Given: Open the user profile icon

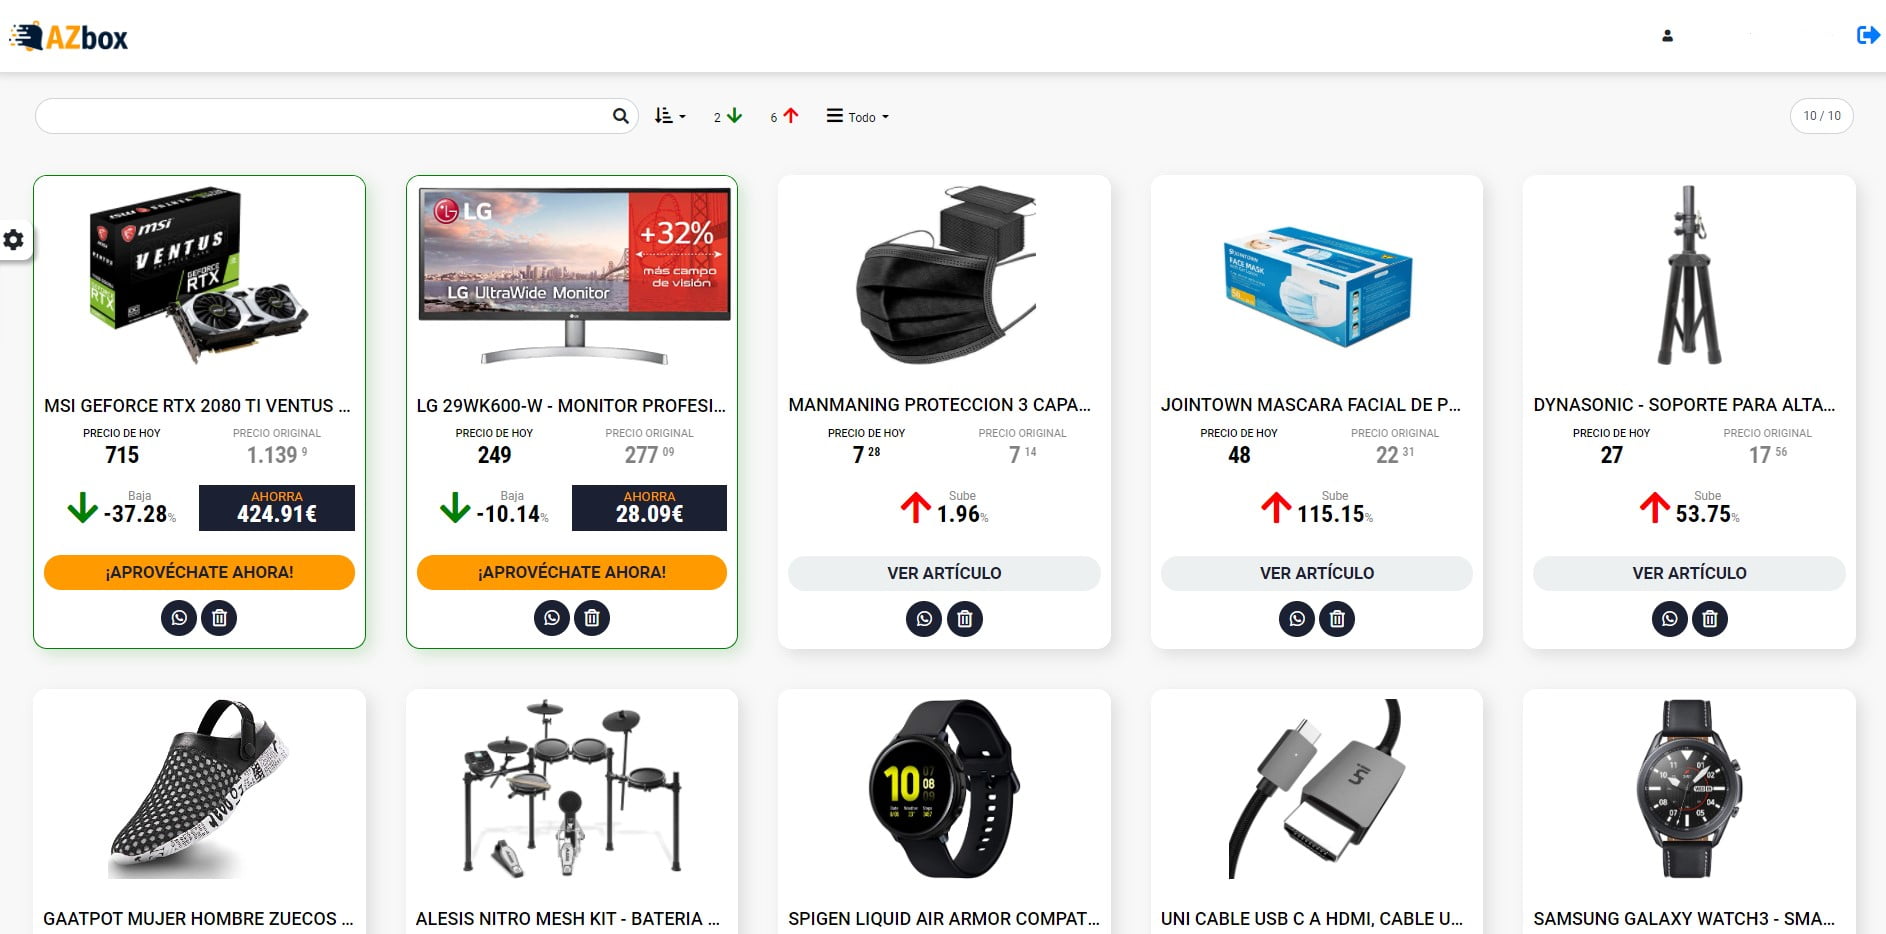Looking at the screenshot, I should pyautogui.click(x=1667, y=36).
